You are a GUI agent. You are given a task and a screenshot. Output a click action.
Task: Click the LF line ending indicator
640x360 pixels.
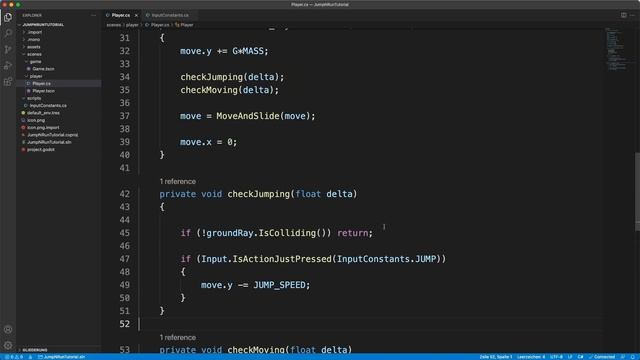point(570,357)
